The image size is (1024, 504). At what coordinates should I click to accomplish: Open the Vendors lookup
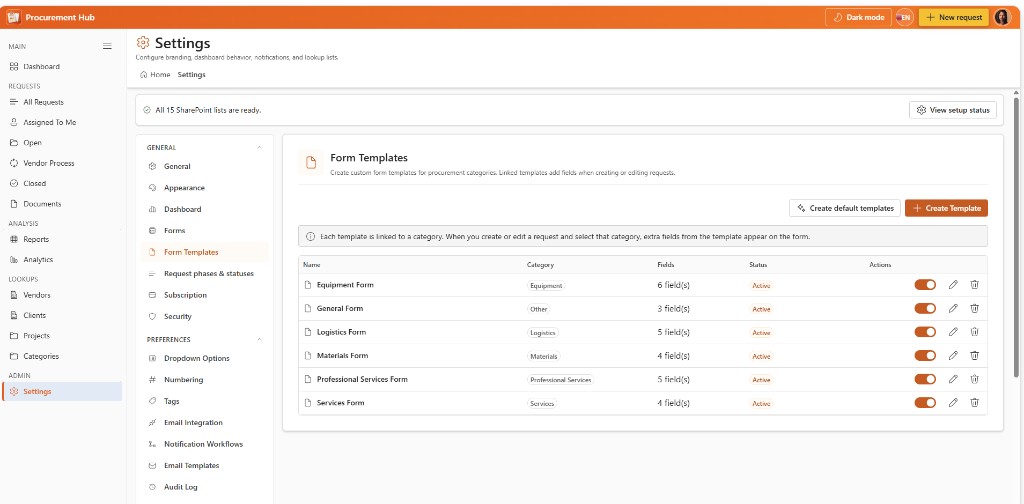(61, 295)
